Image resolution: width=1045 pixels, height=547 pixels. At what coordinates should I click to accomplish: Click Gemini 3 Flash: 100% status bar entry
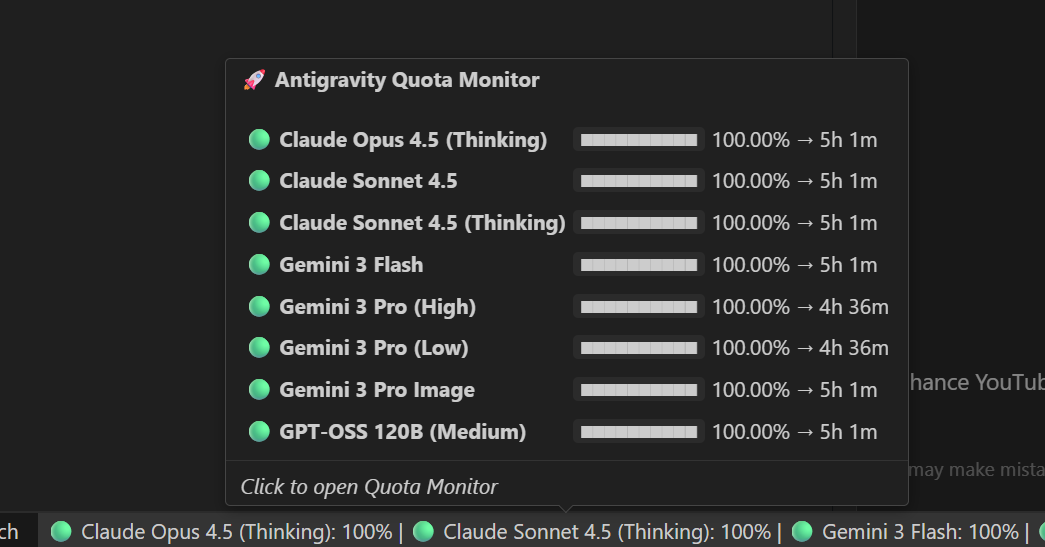tap(908, 532)
